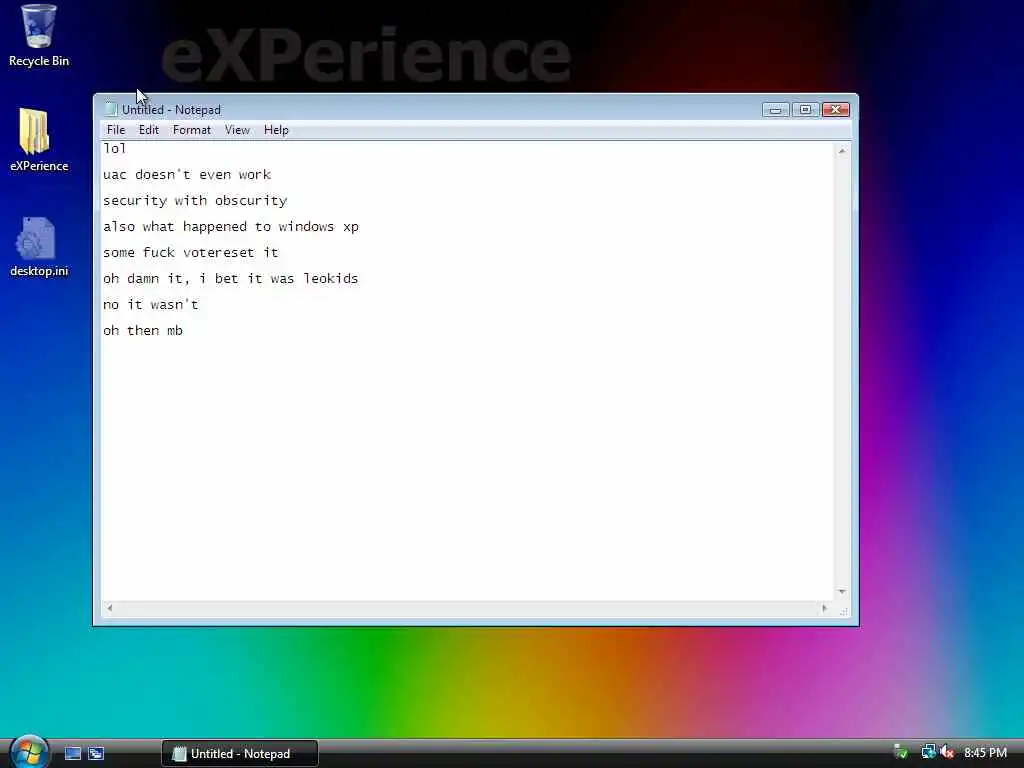Click the line "oh then mb"
The width and height of the screenshot is (1024, 768).
142,330
